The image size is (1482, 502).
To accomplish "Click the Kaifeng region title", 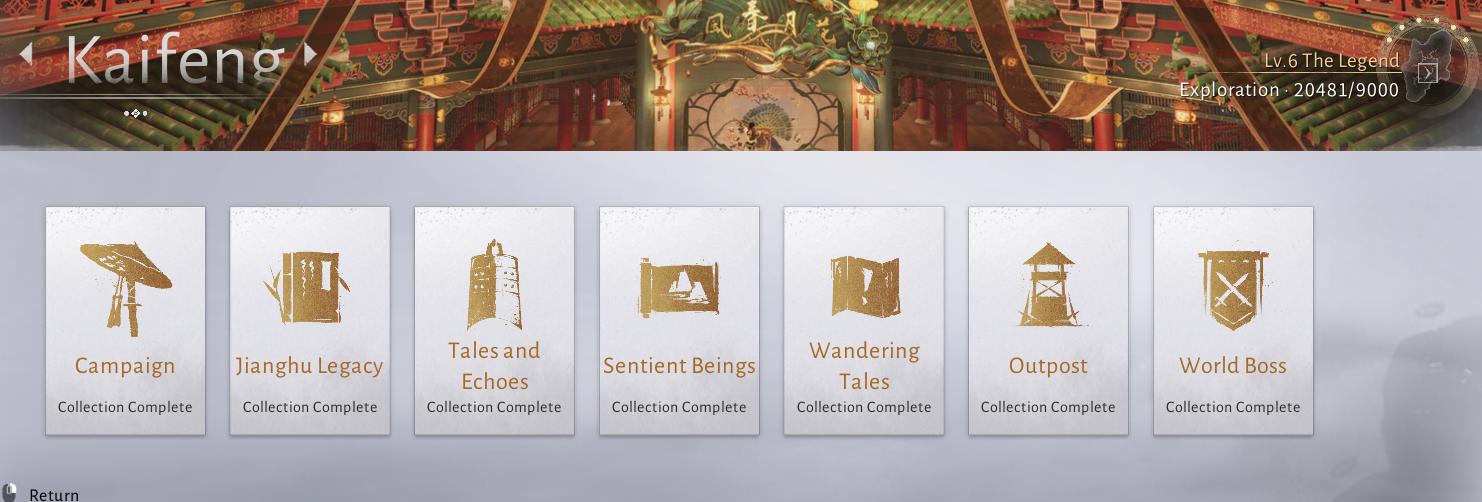I will (x=175, y=60).
